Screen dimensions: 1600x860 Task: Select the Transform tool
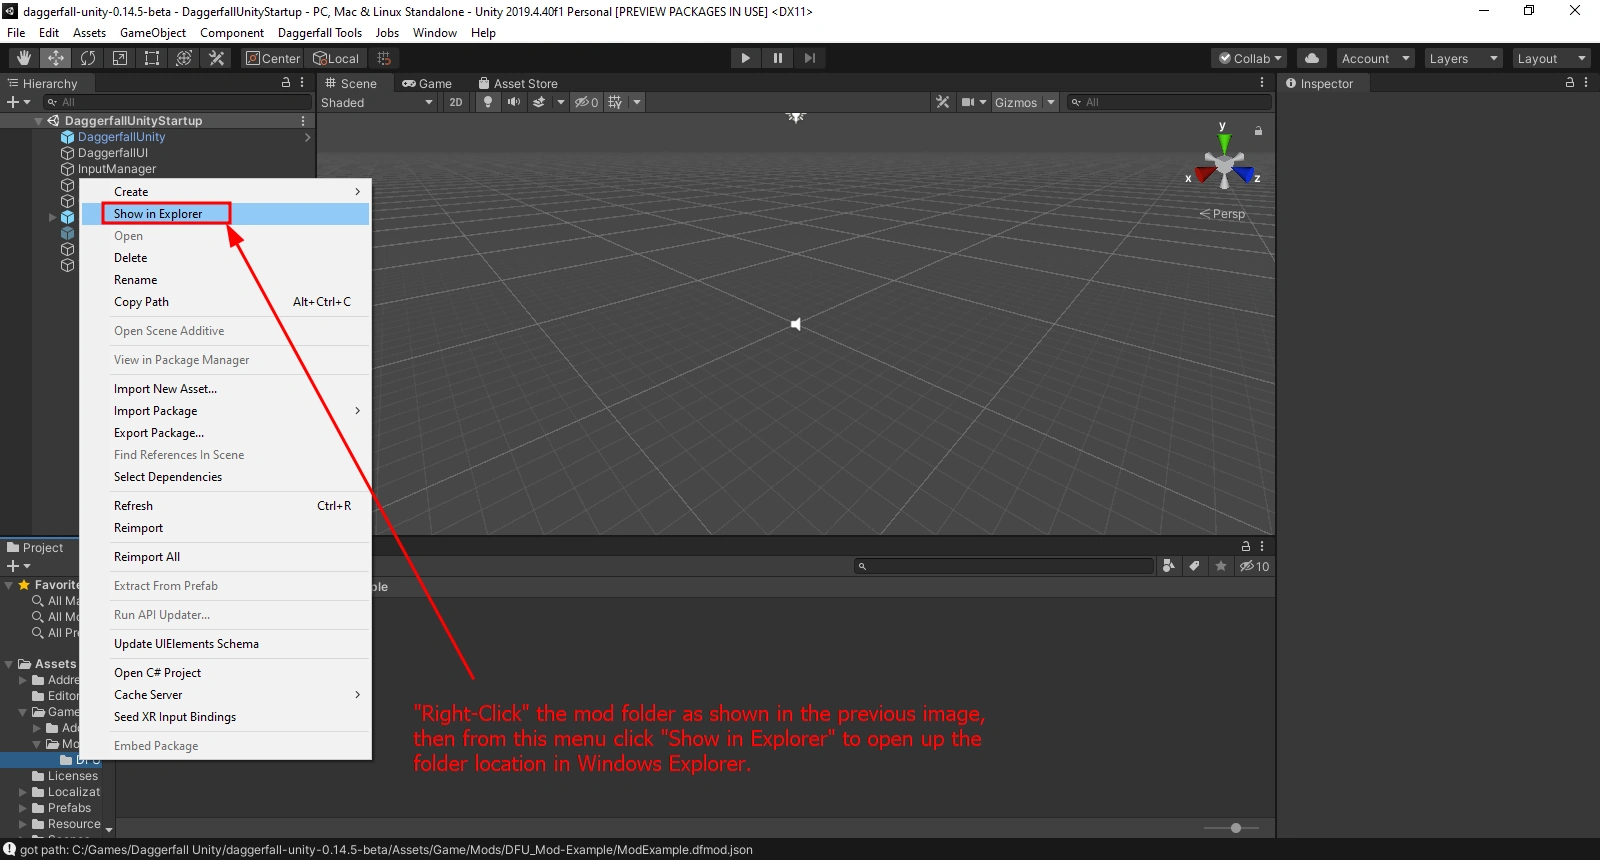[184, 58]
